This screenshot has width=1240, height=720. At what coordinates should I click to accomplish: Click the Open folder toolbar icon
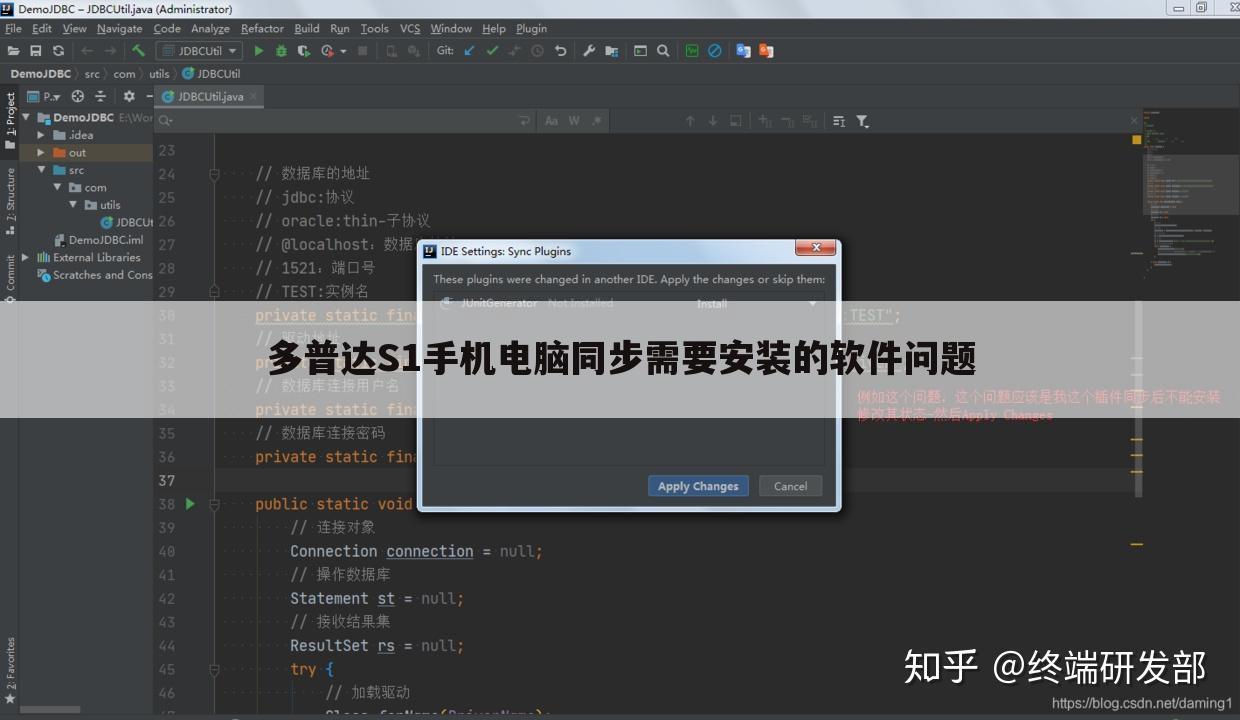click(13, 51)
